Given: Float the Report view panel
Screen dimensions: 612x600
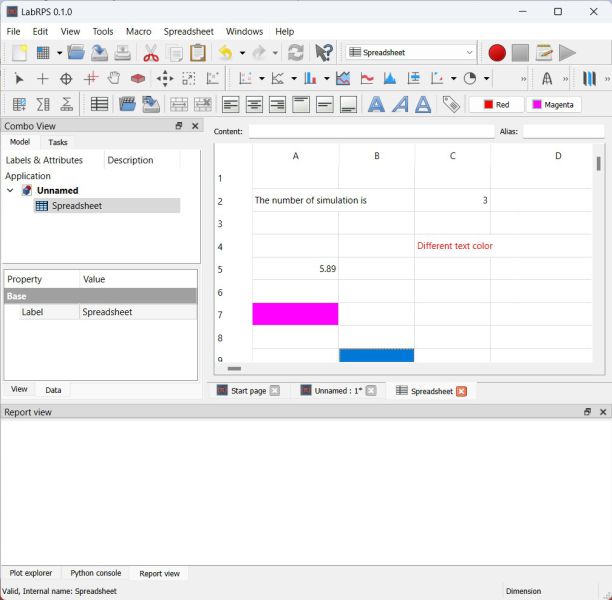Looking at the screenshot, I should [587, 412].
